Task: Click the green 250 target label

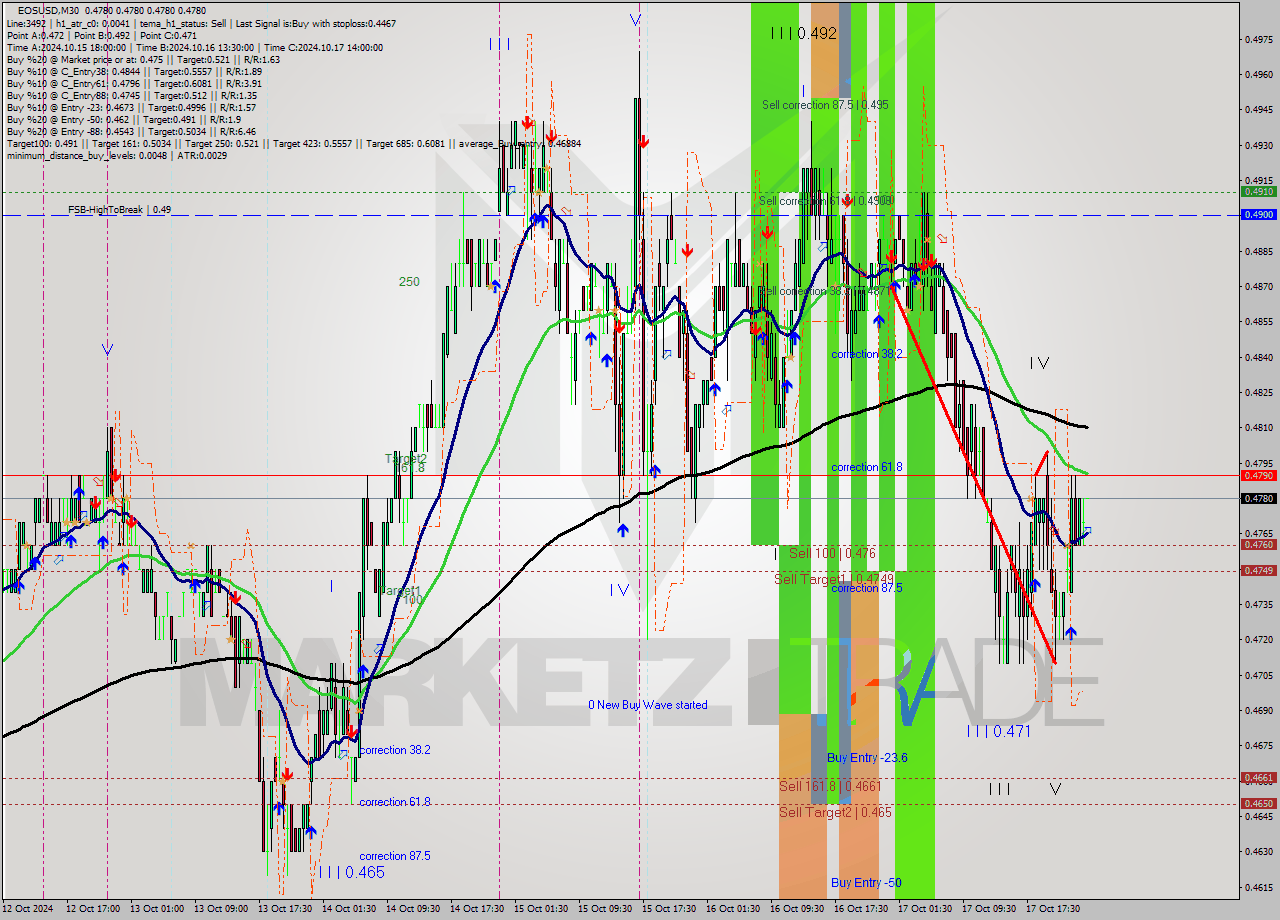Action: click(409, 282)
